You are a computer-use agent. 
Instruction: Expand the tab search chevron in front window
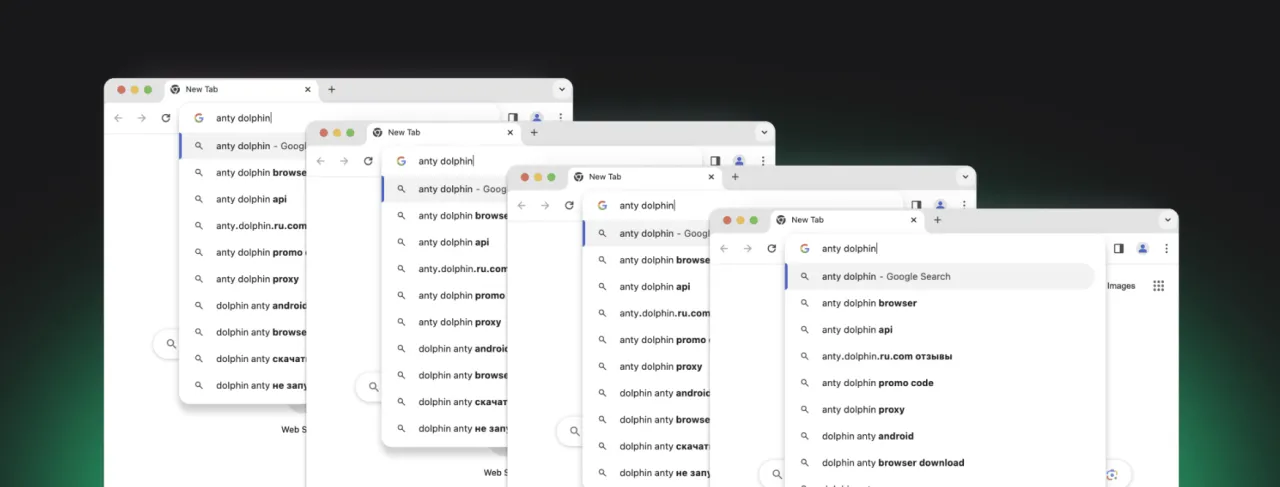pyautogui.click(x=1167, y=220)
